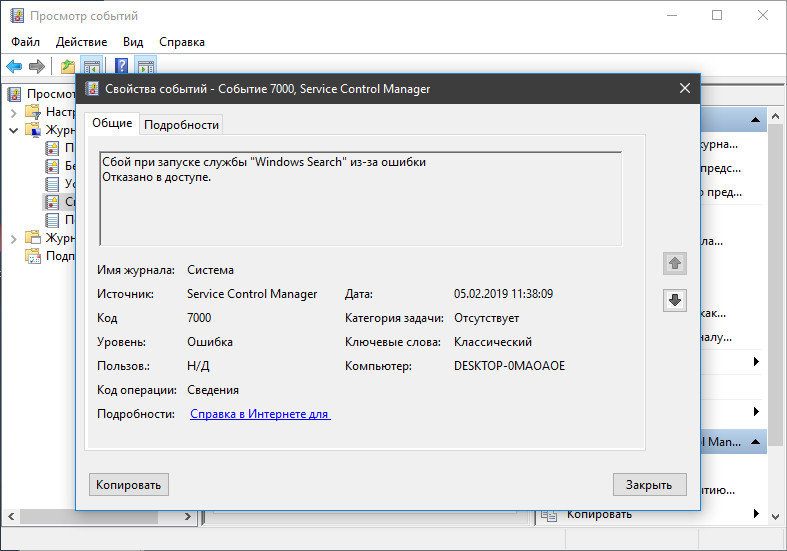This screenshot has height=551, width=787.
Task: Expand the Настраиваемые представления tree node
Action: pos(14,112)
